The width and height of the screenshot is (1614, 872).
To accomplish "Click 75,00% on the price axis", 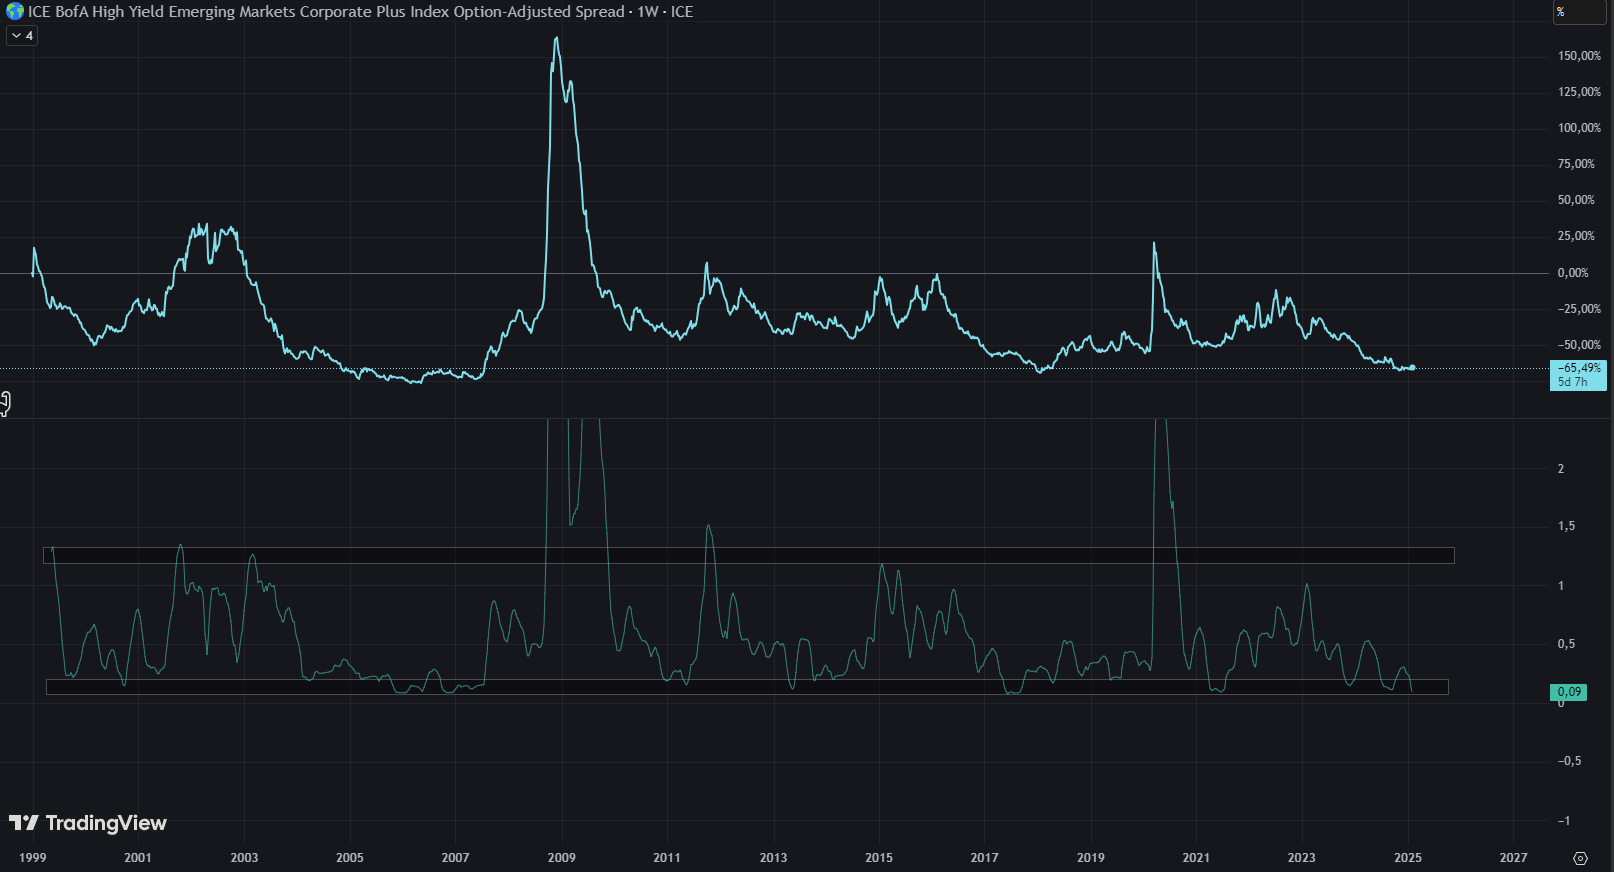I will (x=1576, y=164).
